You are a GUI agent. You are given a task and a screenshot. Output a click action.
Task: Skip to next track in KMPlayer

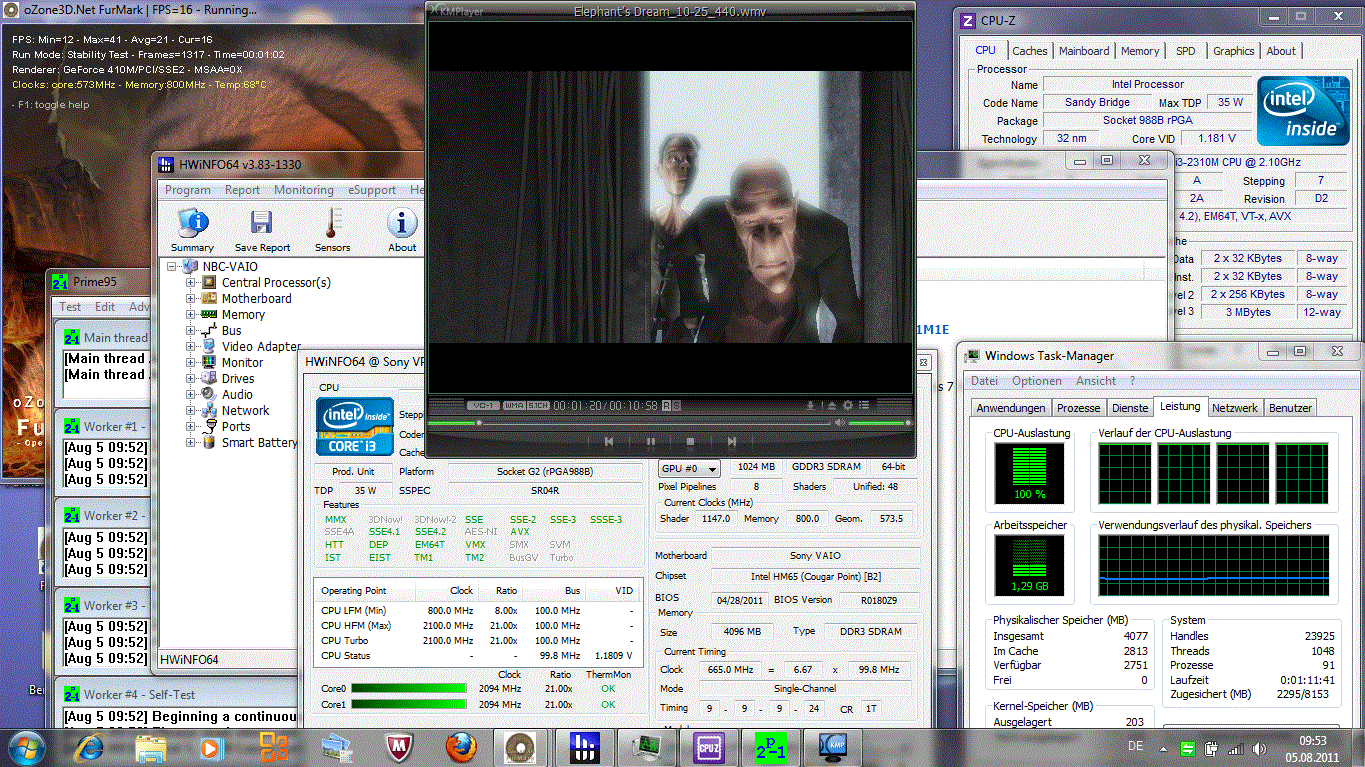[731, 441]
